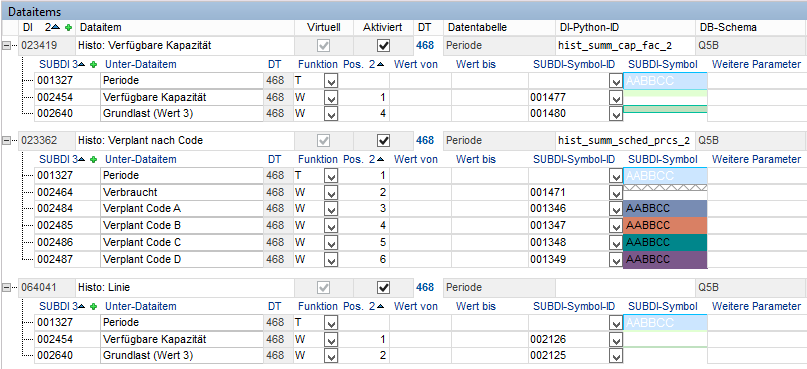The height and width of the screenshot is (369, 807).
Task: Click green plus in Histo: Linie subtable
Action: (93, 306)
